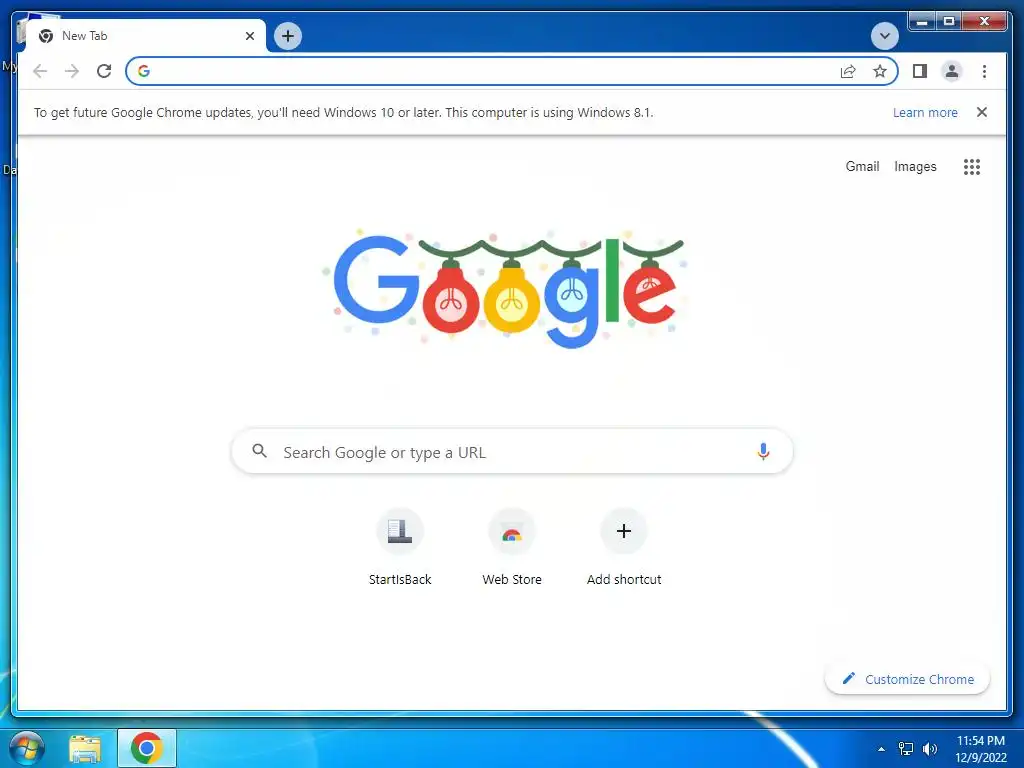Click the Add shortcut plus tile
Viewport: 1024px width, 768px height.
click(x=624, y=547)
